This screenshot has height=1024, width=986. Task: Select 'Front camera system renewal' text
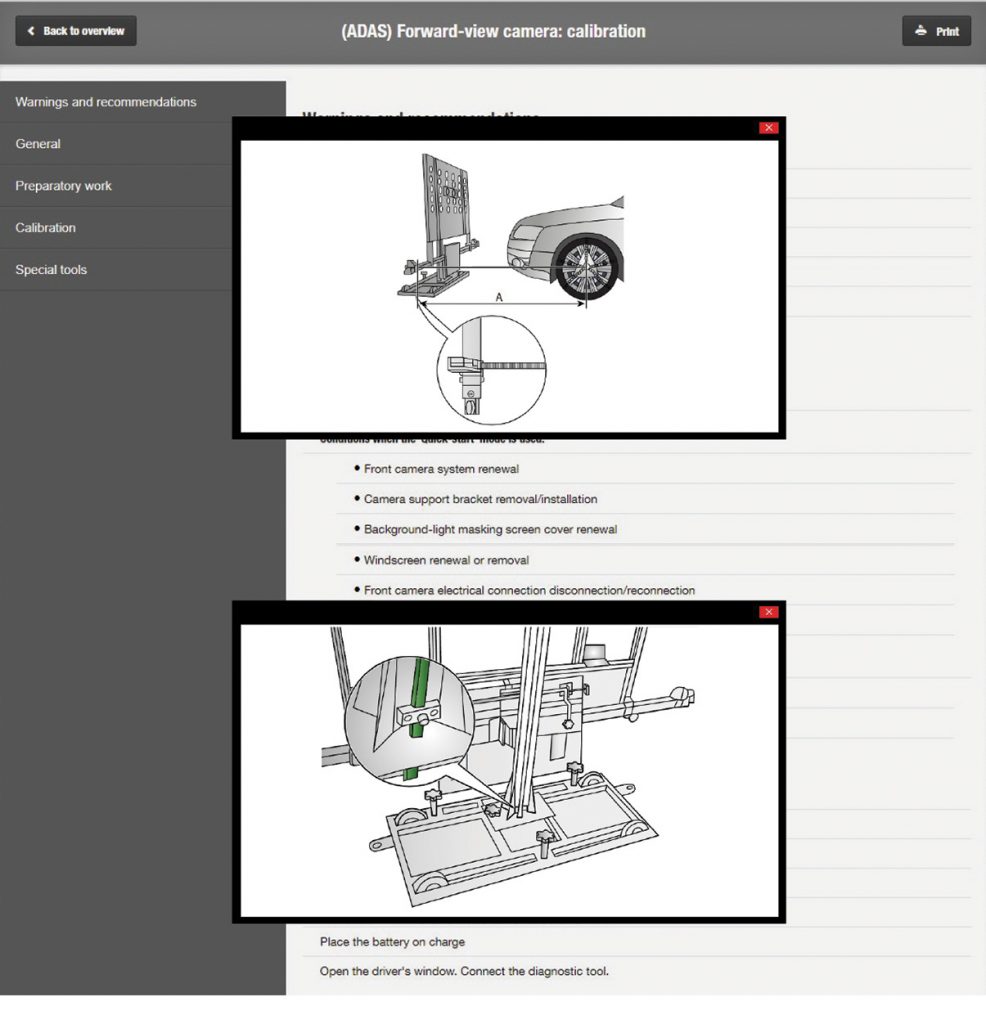pos(441,469)
